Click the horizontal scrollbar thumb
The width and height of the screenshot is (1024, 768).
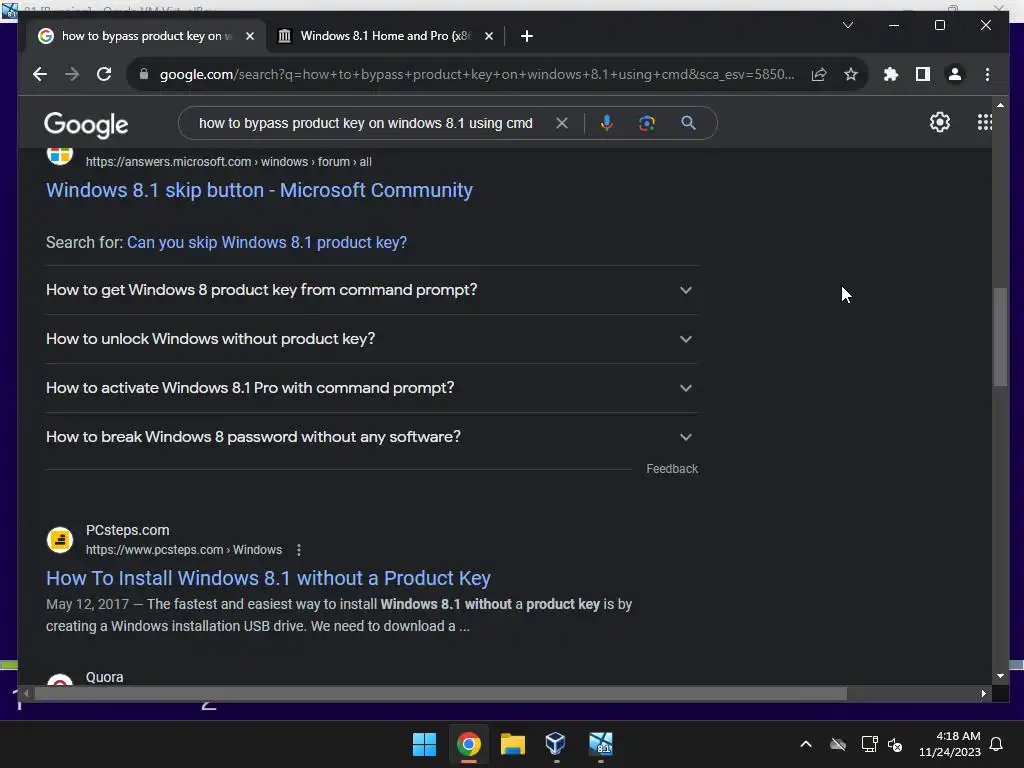coord(441,694)
